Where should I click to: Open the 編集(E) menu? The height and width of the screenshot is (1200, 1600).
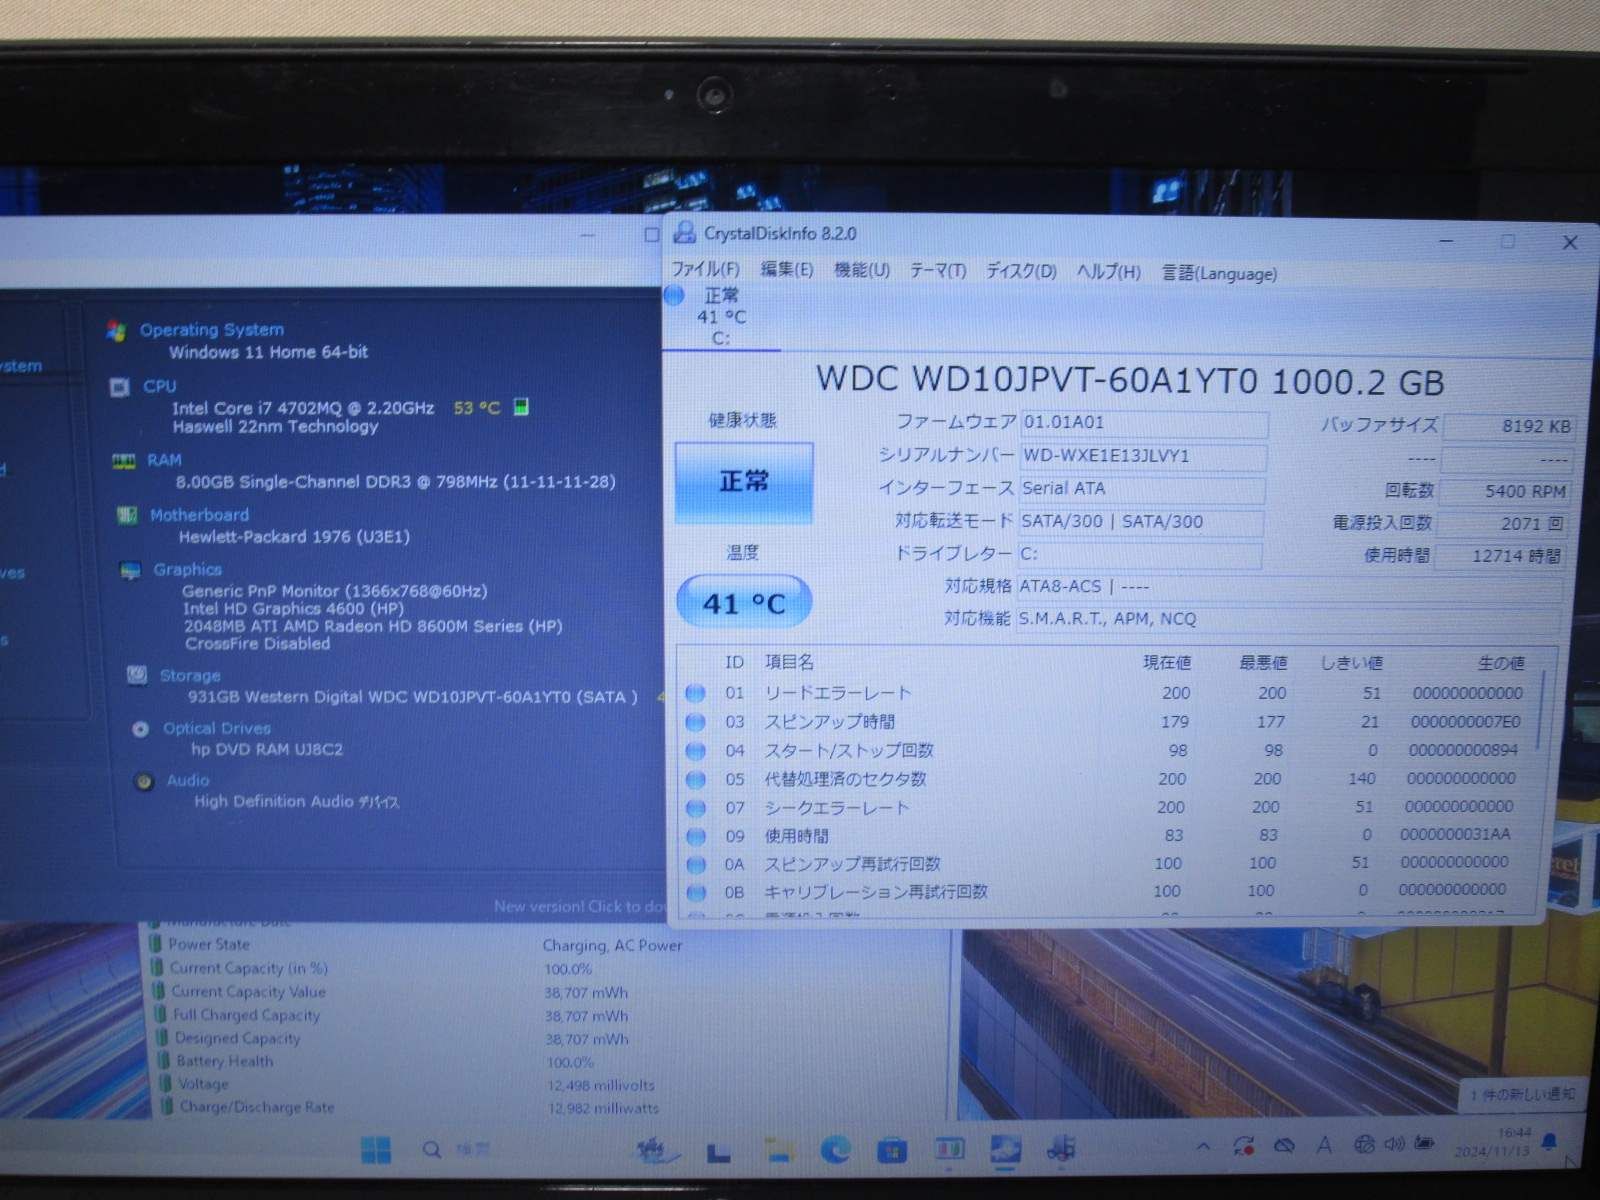pos(786,269)
